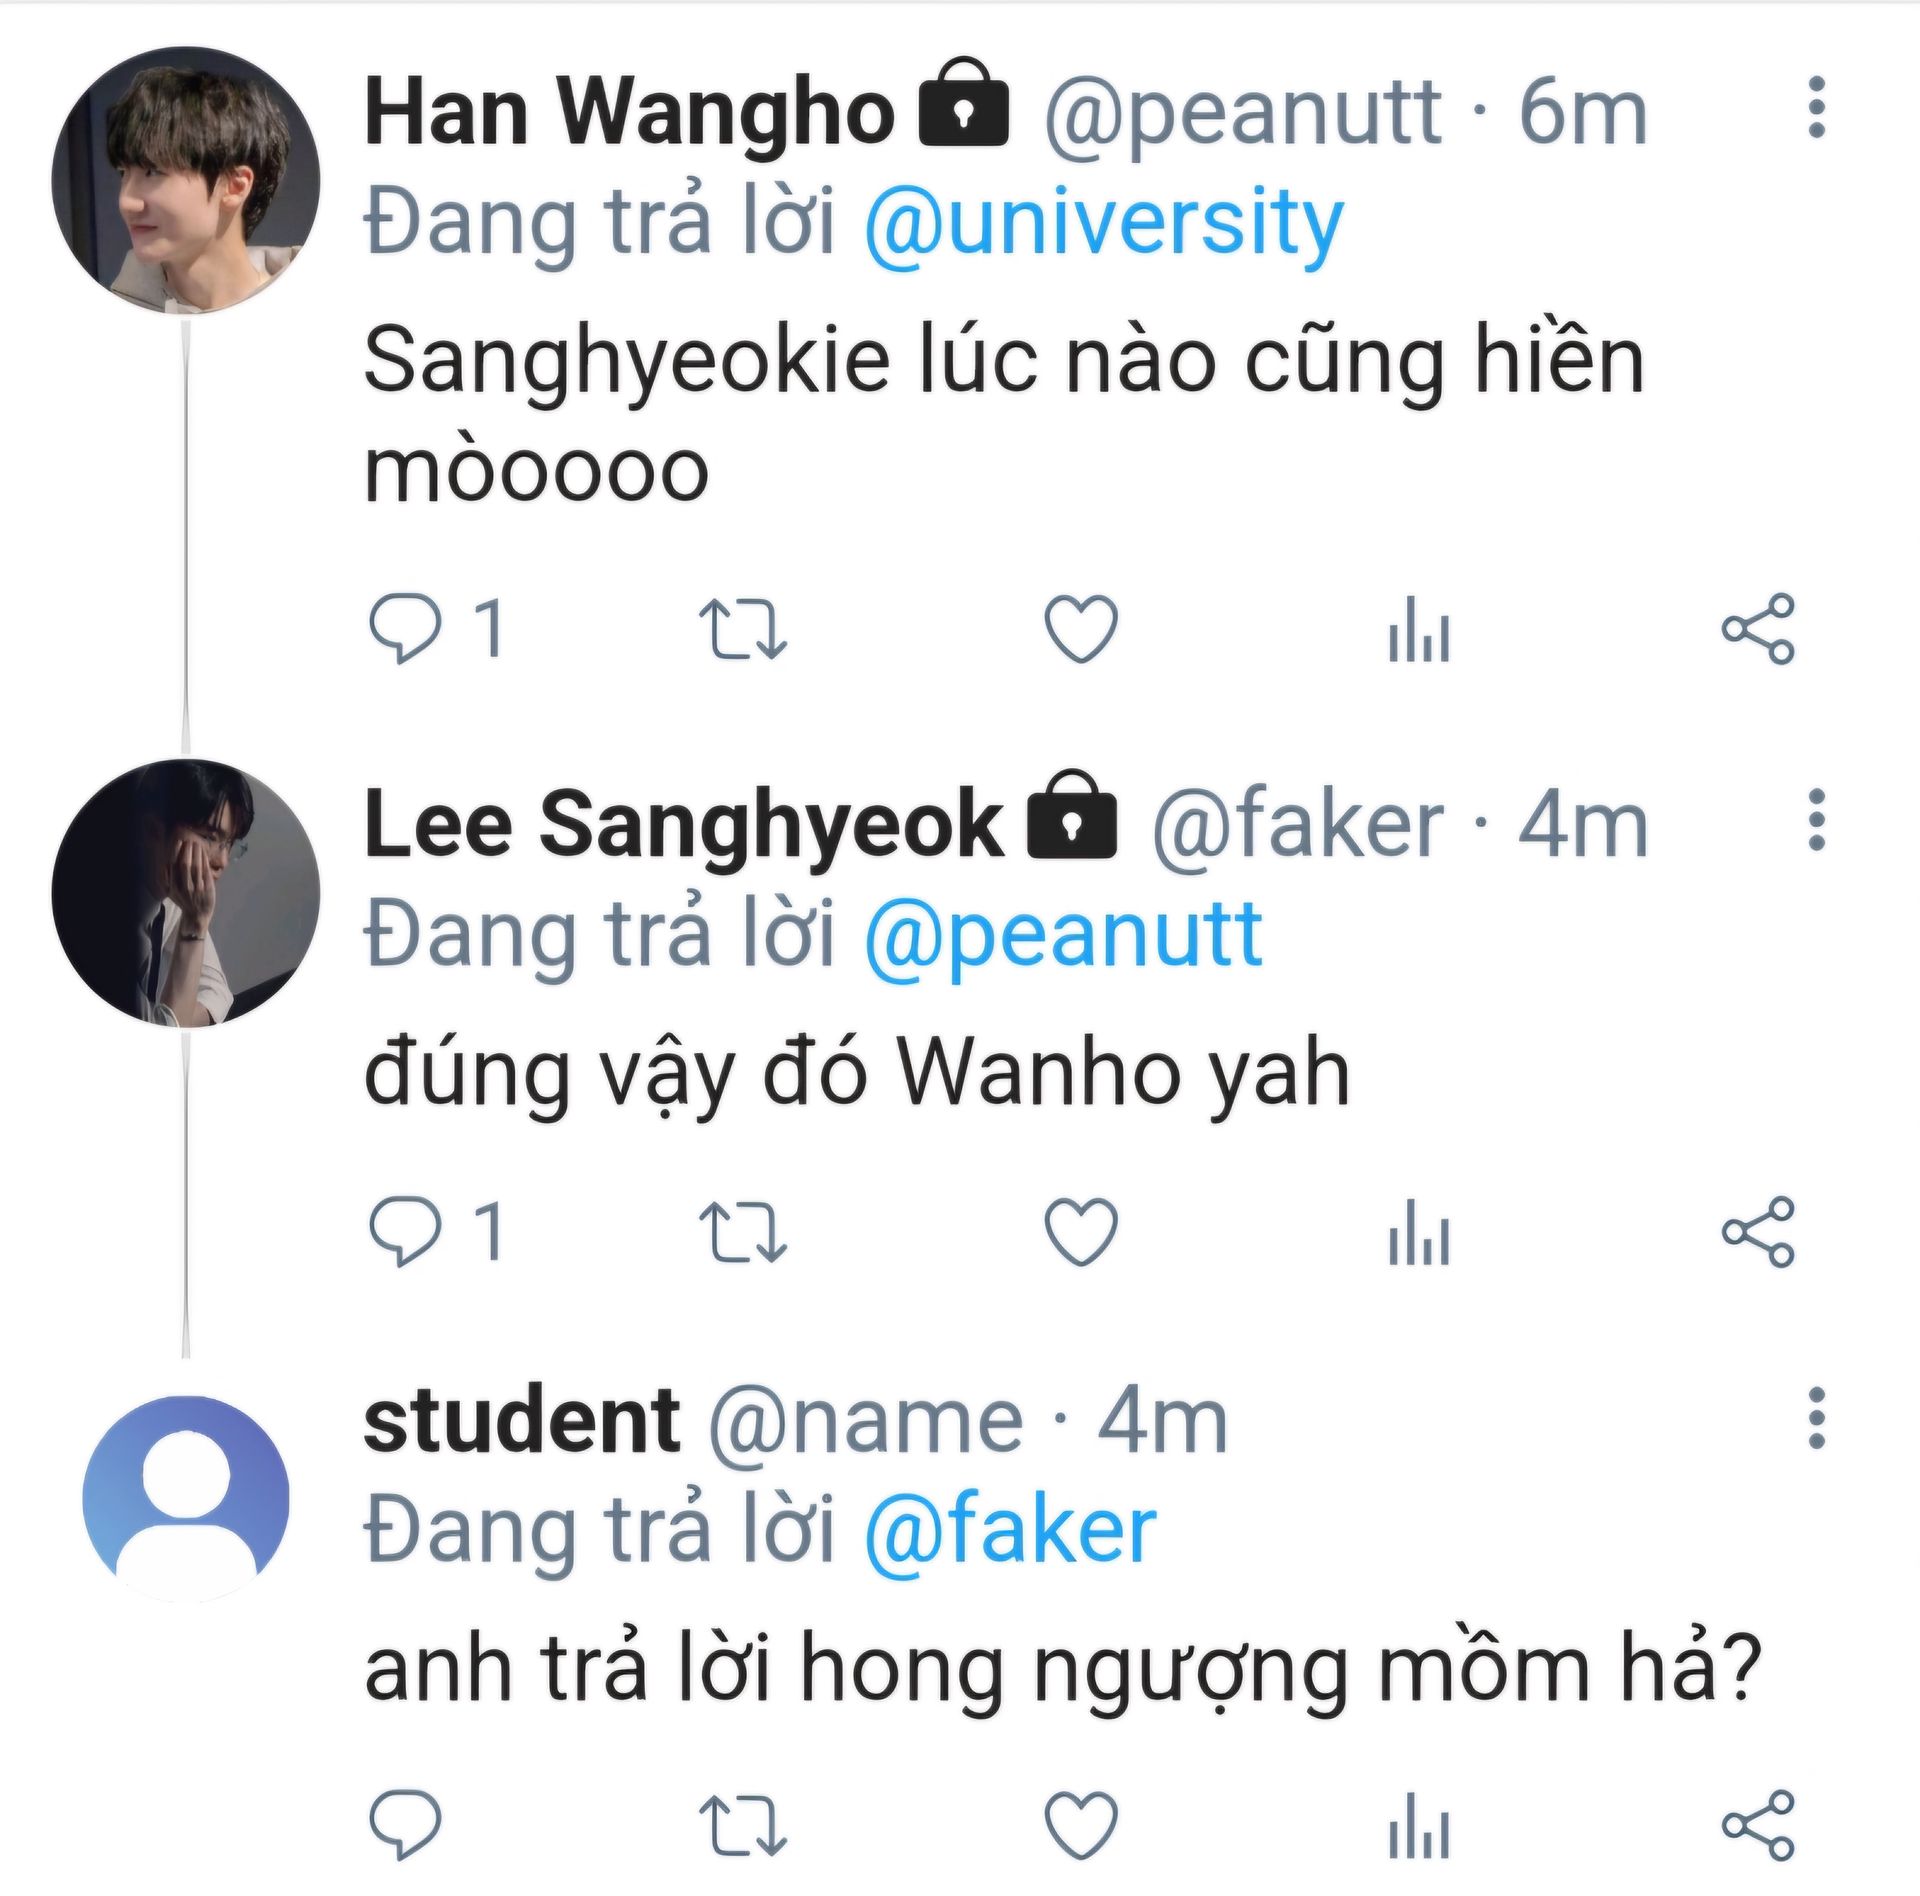The height and width of the screenshot is (1896, 1920).
Task: Share Han Wangho's tweet
Action: pyautogui.click(x=1759, y=629)
